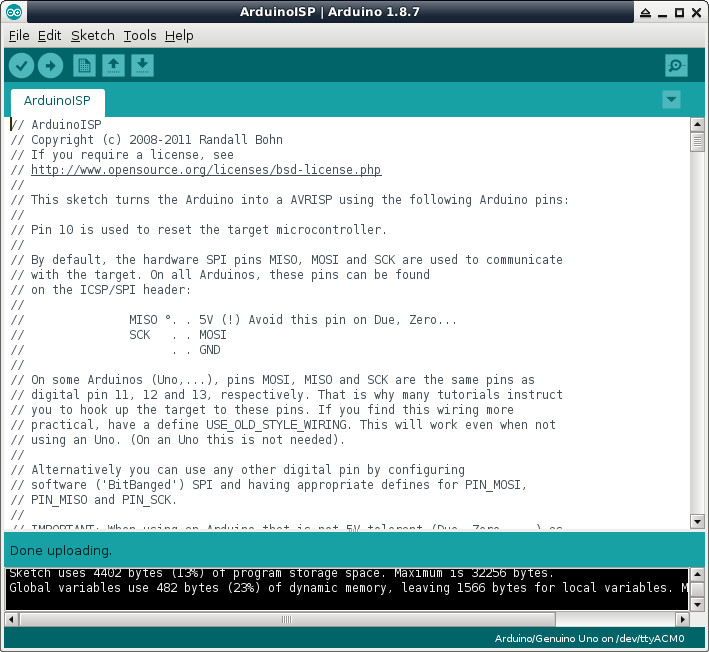Image resolution: width=709 pixels, height=652 pixels.
Task: Follow the opensource.org bsd-license link
Action: tap(206, 170)
